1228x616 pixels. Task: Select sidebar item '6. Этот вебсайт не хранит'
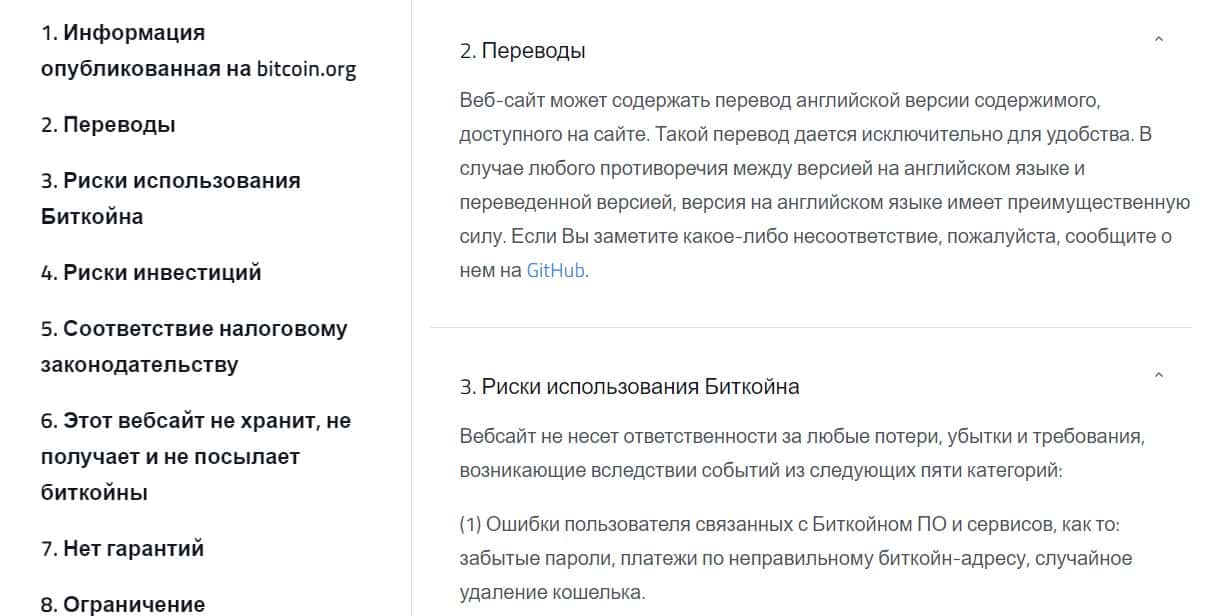196,456
